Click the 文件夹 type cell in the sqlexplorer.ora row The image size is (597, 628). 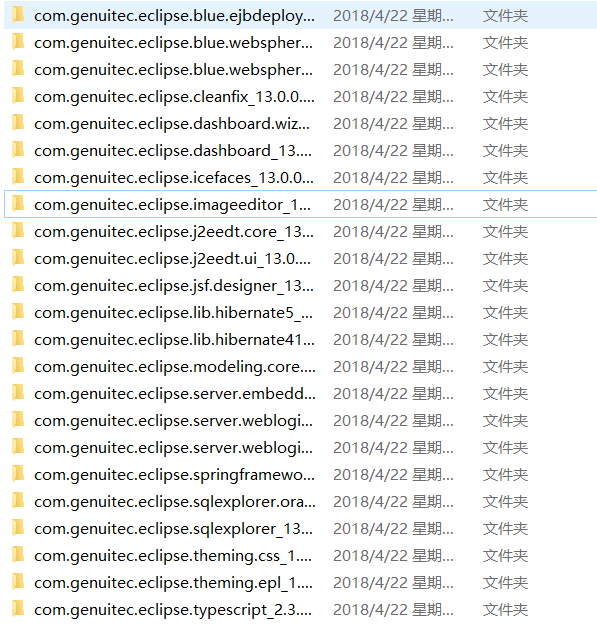click(x=505, y=502)
